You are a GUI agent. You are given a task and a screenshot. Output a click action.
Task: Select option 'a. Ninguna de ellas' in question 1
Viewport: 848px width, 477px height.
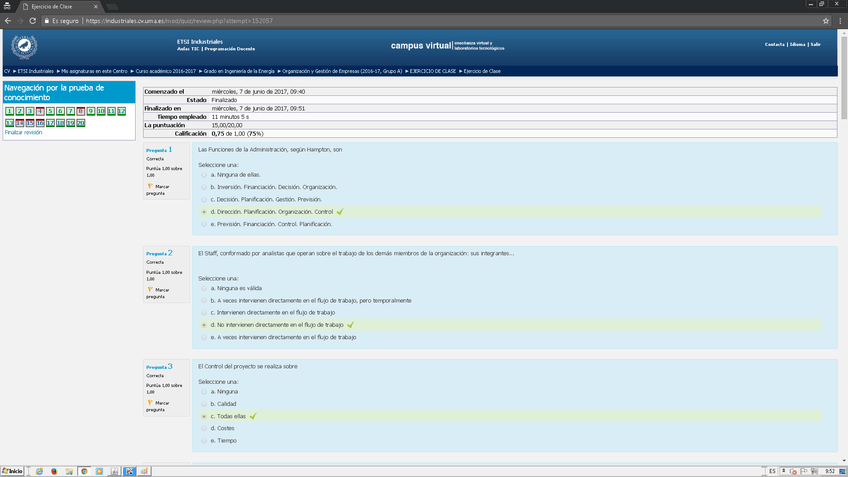point(204,174)
